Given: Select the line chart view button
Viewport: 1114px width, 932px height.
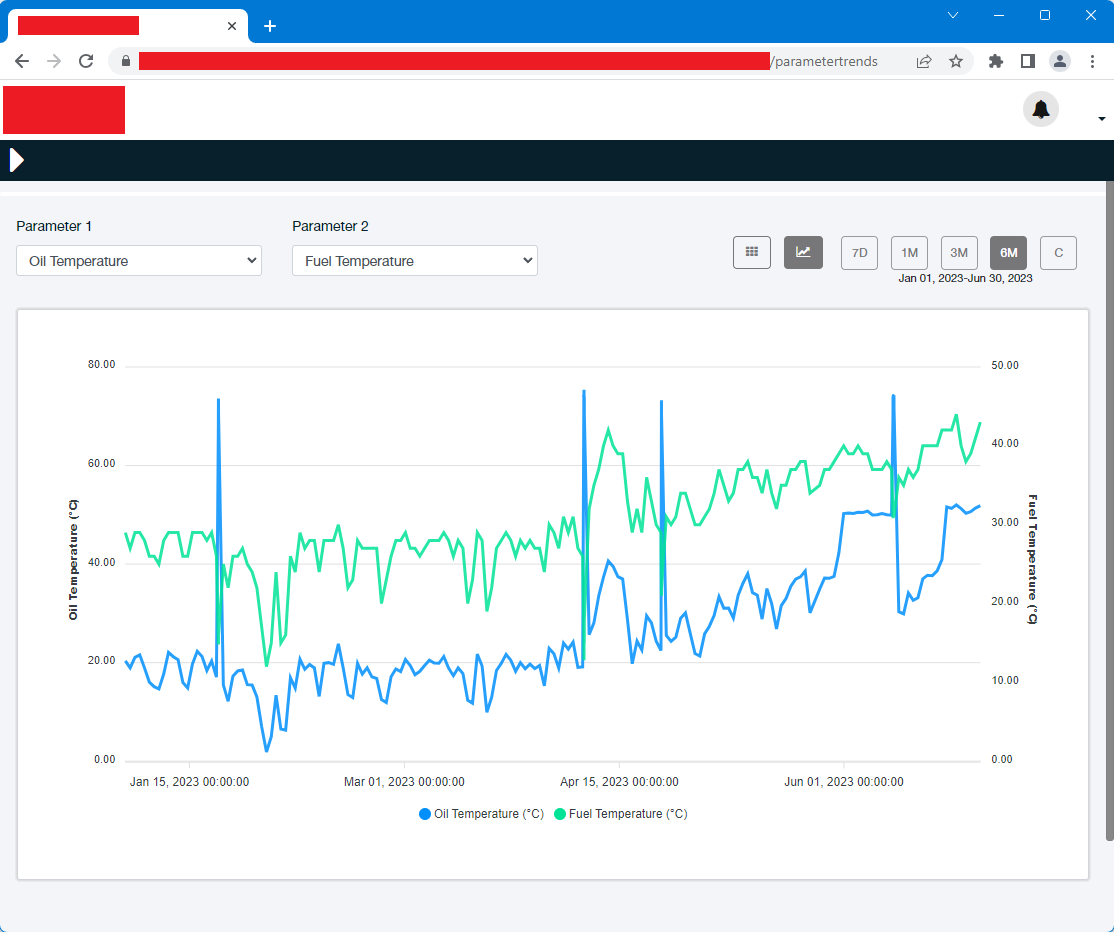Looking at the screenshot, I should click(803, 253).
